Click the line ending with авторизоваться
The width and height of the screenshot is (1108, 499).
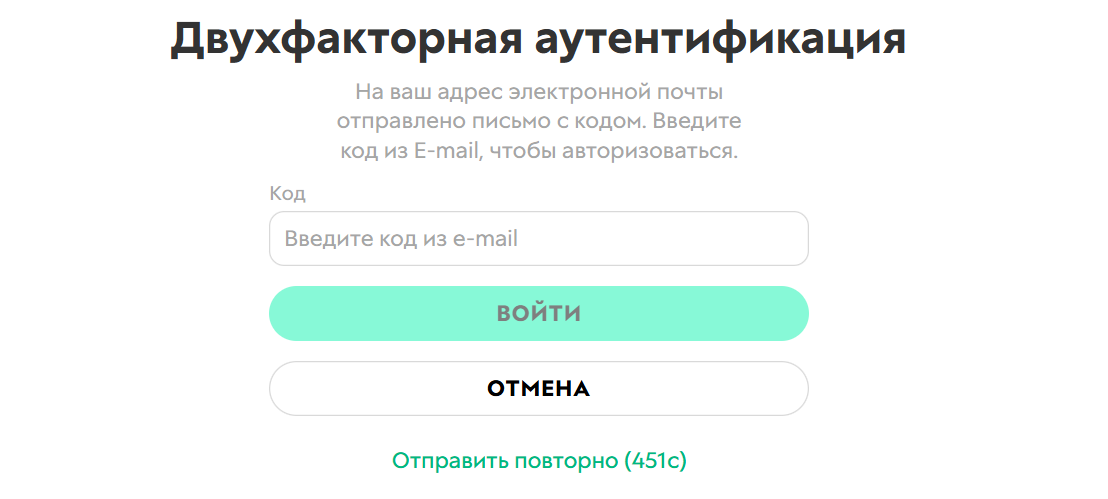[538, 153]
